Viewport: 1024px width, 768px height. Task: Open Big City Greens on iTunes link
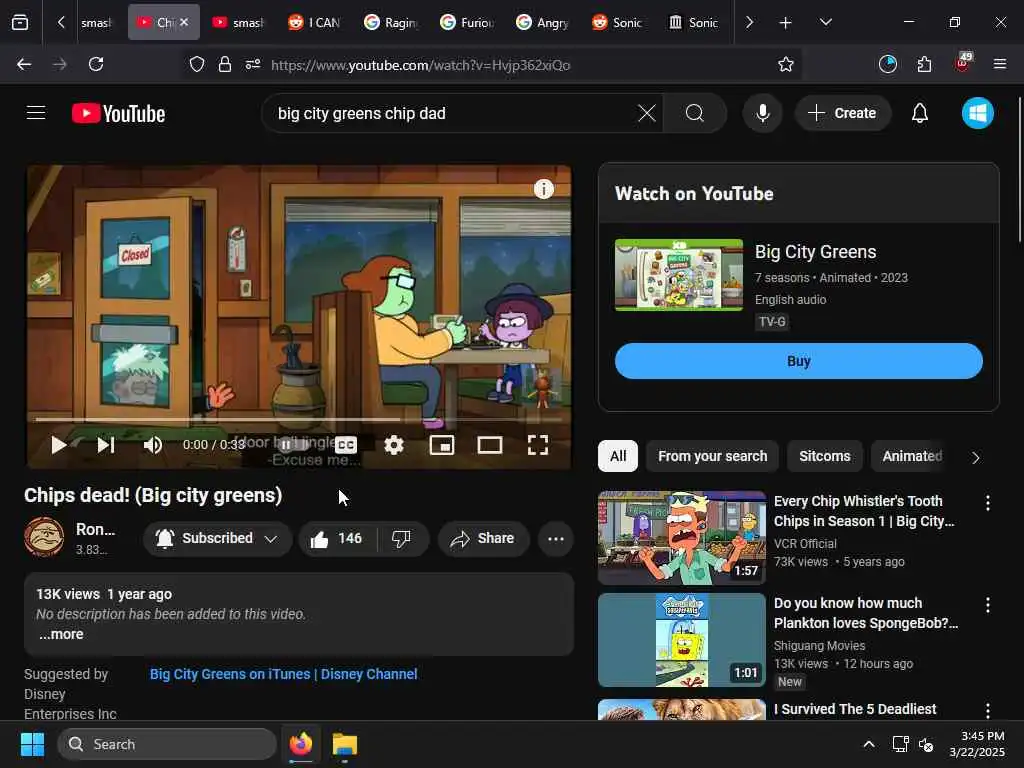283,674
